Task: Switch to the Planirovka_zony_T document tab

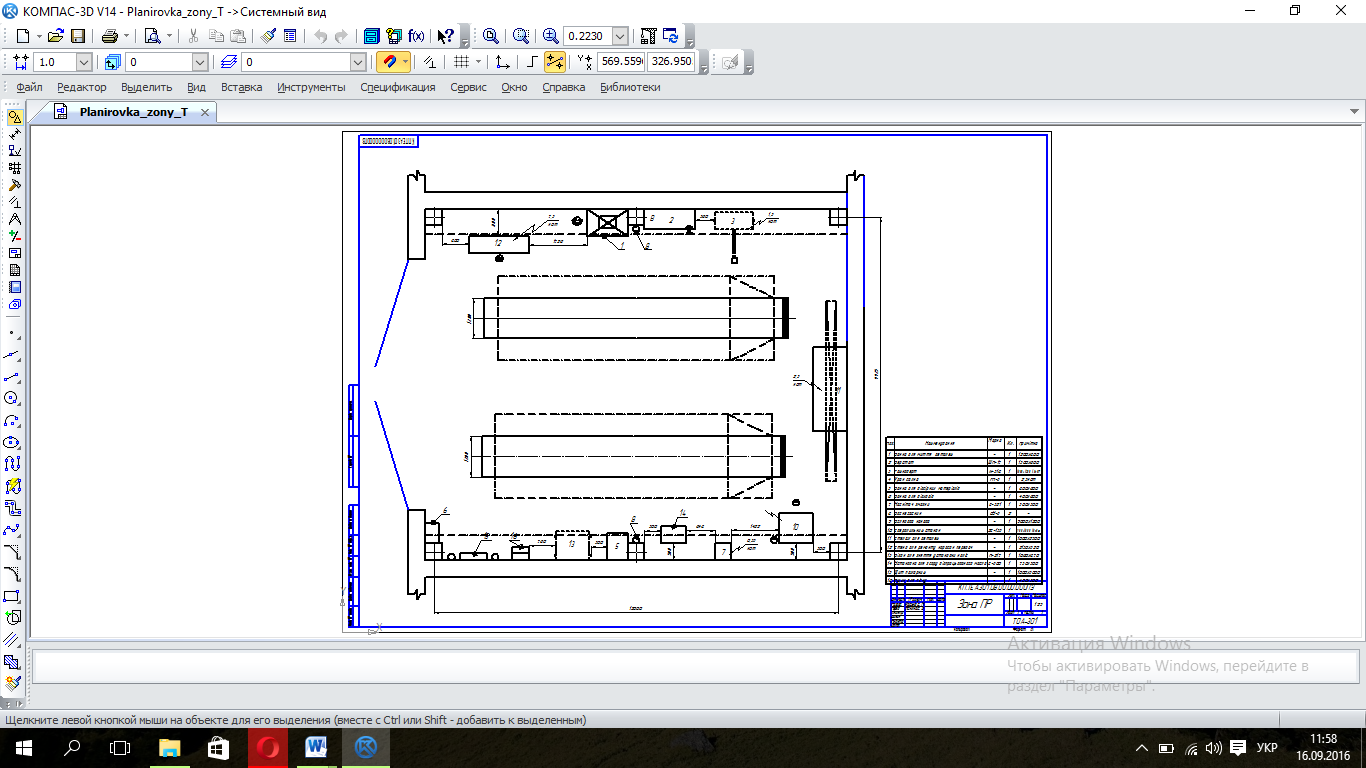Action: [133, 113]
